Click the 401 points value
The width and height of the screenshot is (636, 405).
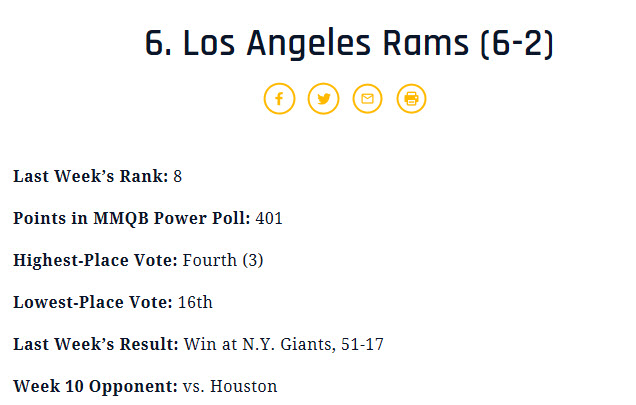269,218
